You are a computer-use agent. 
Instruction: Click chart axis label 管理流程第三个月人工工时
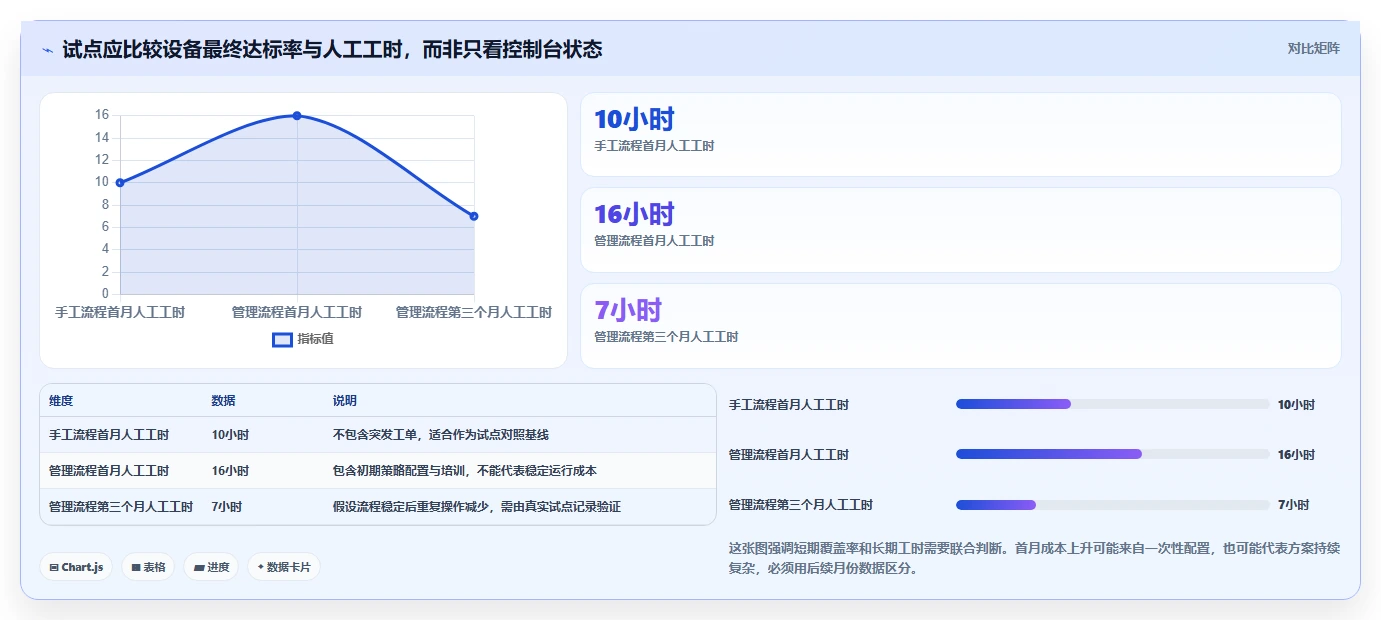(474, 313)
